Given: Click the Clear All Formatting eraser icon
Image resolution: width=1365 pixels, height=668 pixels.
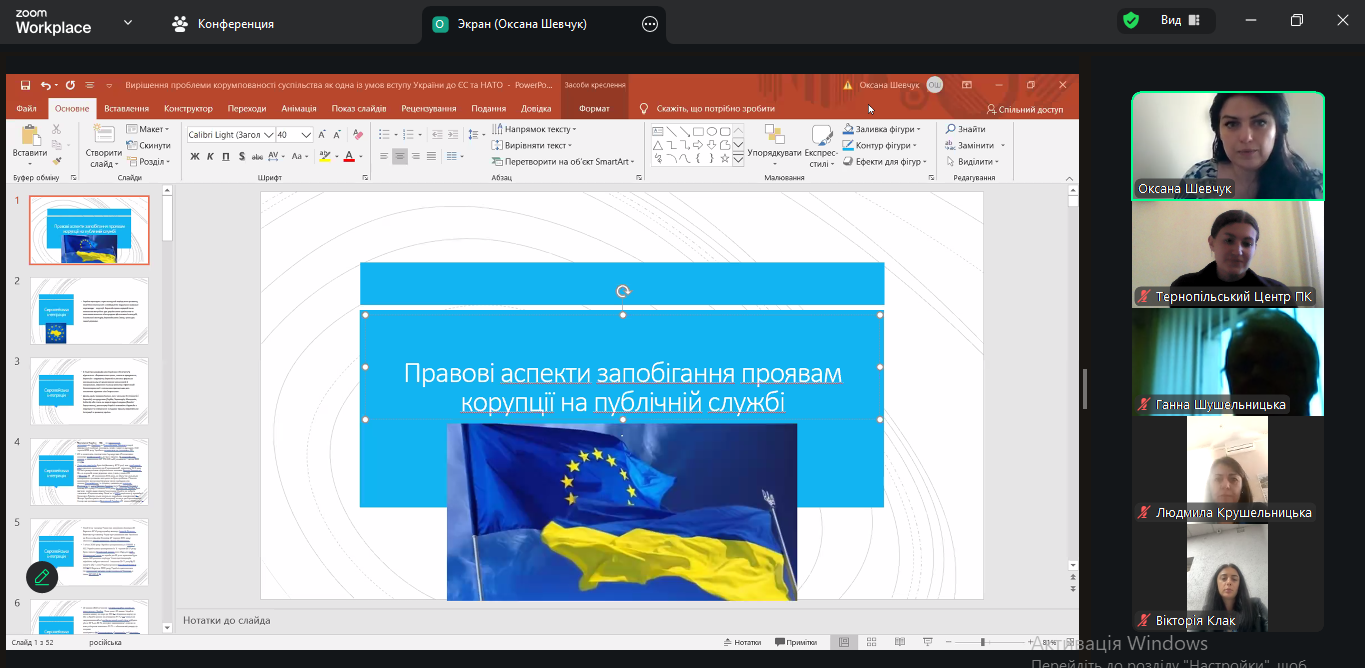Looking at the screenshot, I should 357,135.
